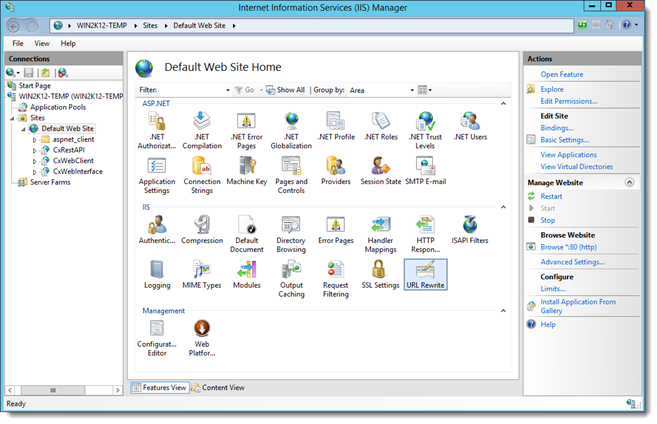The image size is (657, 424).
Task: Open Advanced Settings link
Action: pos(572,262)
